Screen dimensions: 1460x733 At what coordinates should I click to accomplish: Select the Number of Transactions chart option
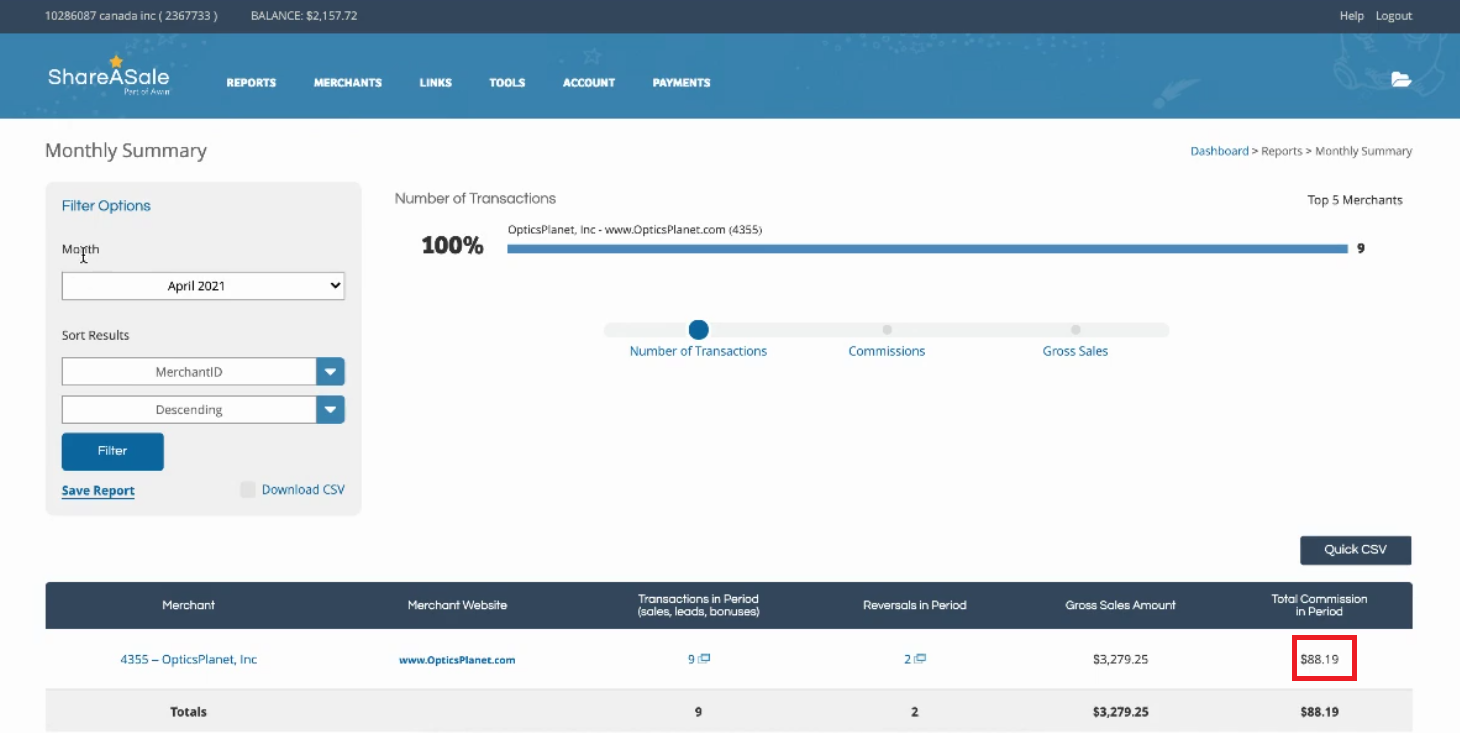pos(698,330)
